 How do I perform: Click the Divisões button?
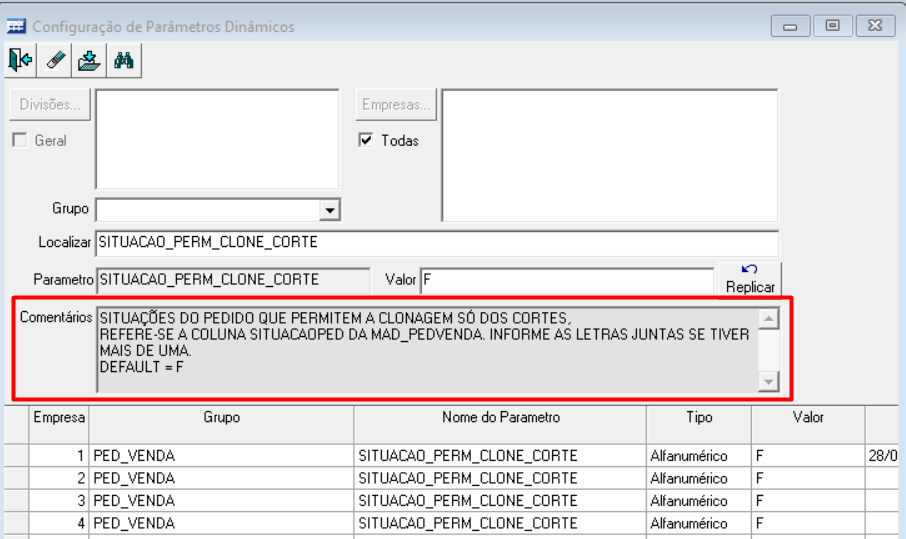[50, 105]
